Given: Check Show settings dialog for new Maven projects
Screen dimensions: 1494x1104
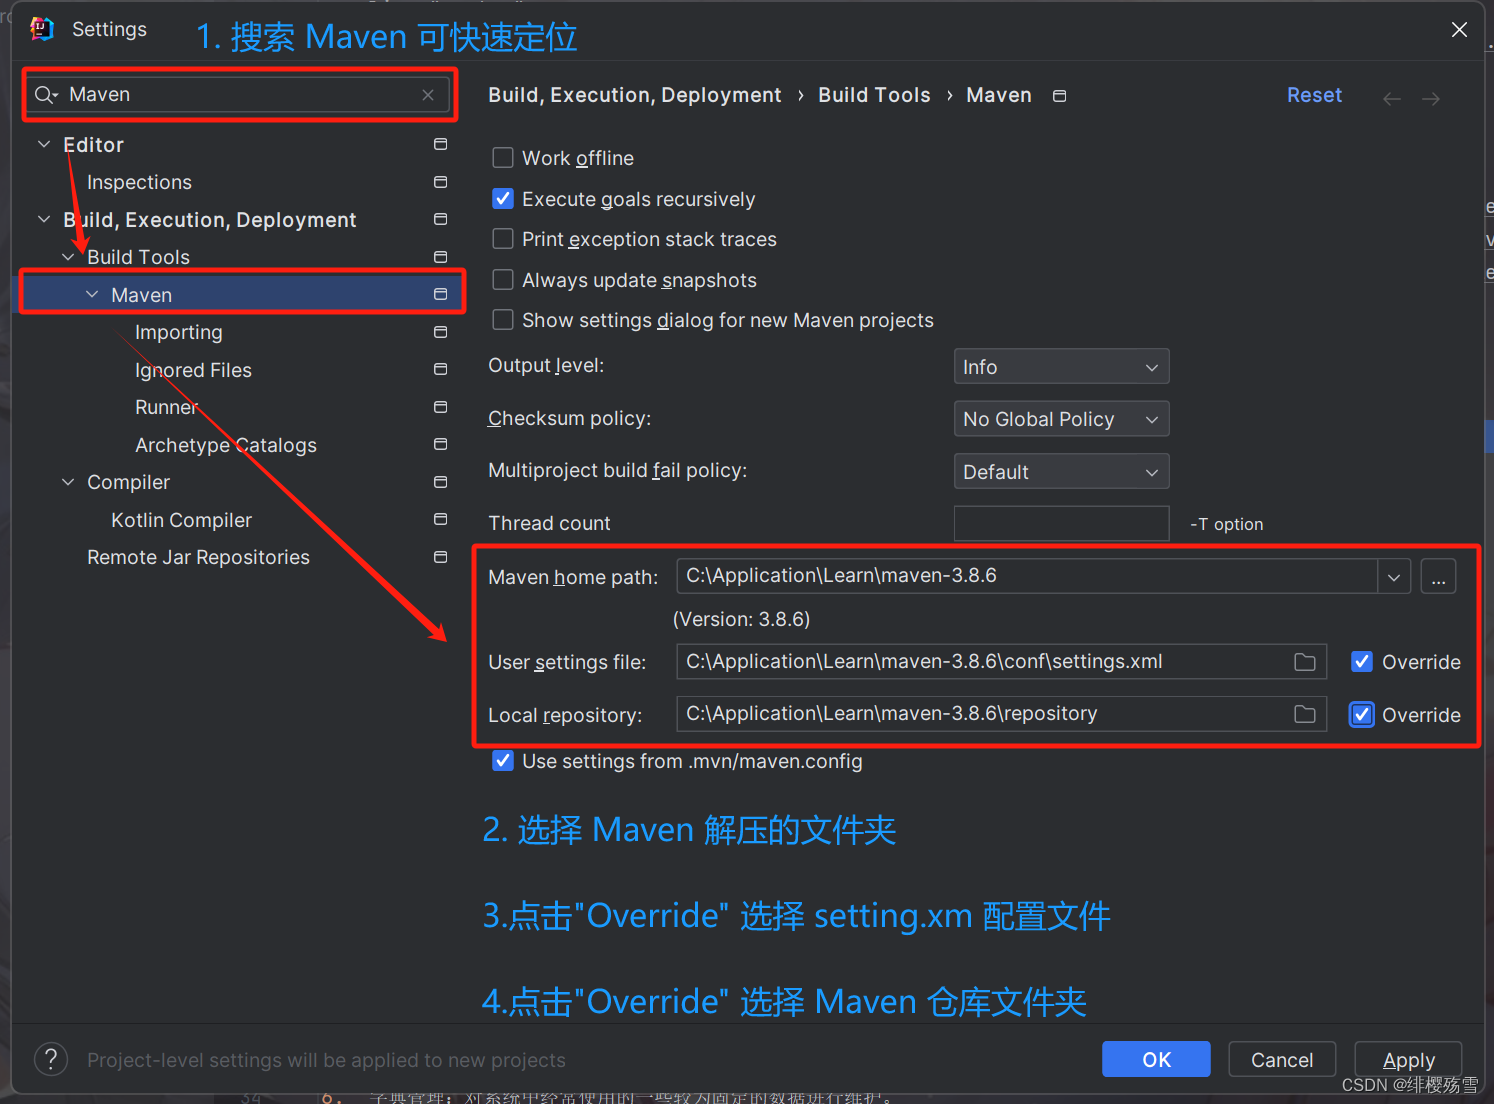Looking at the screenshot, I should [503, 320].
